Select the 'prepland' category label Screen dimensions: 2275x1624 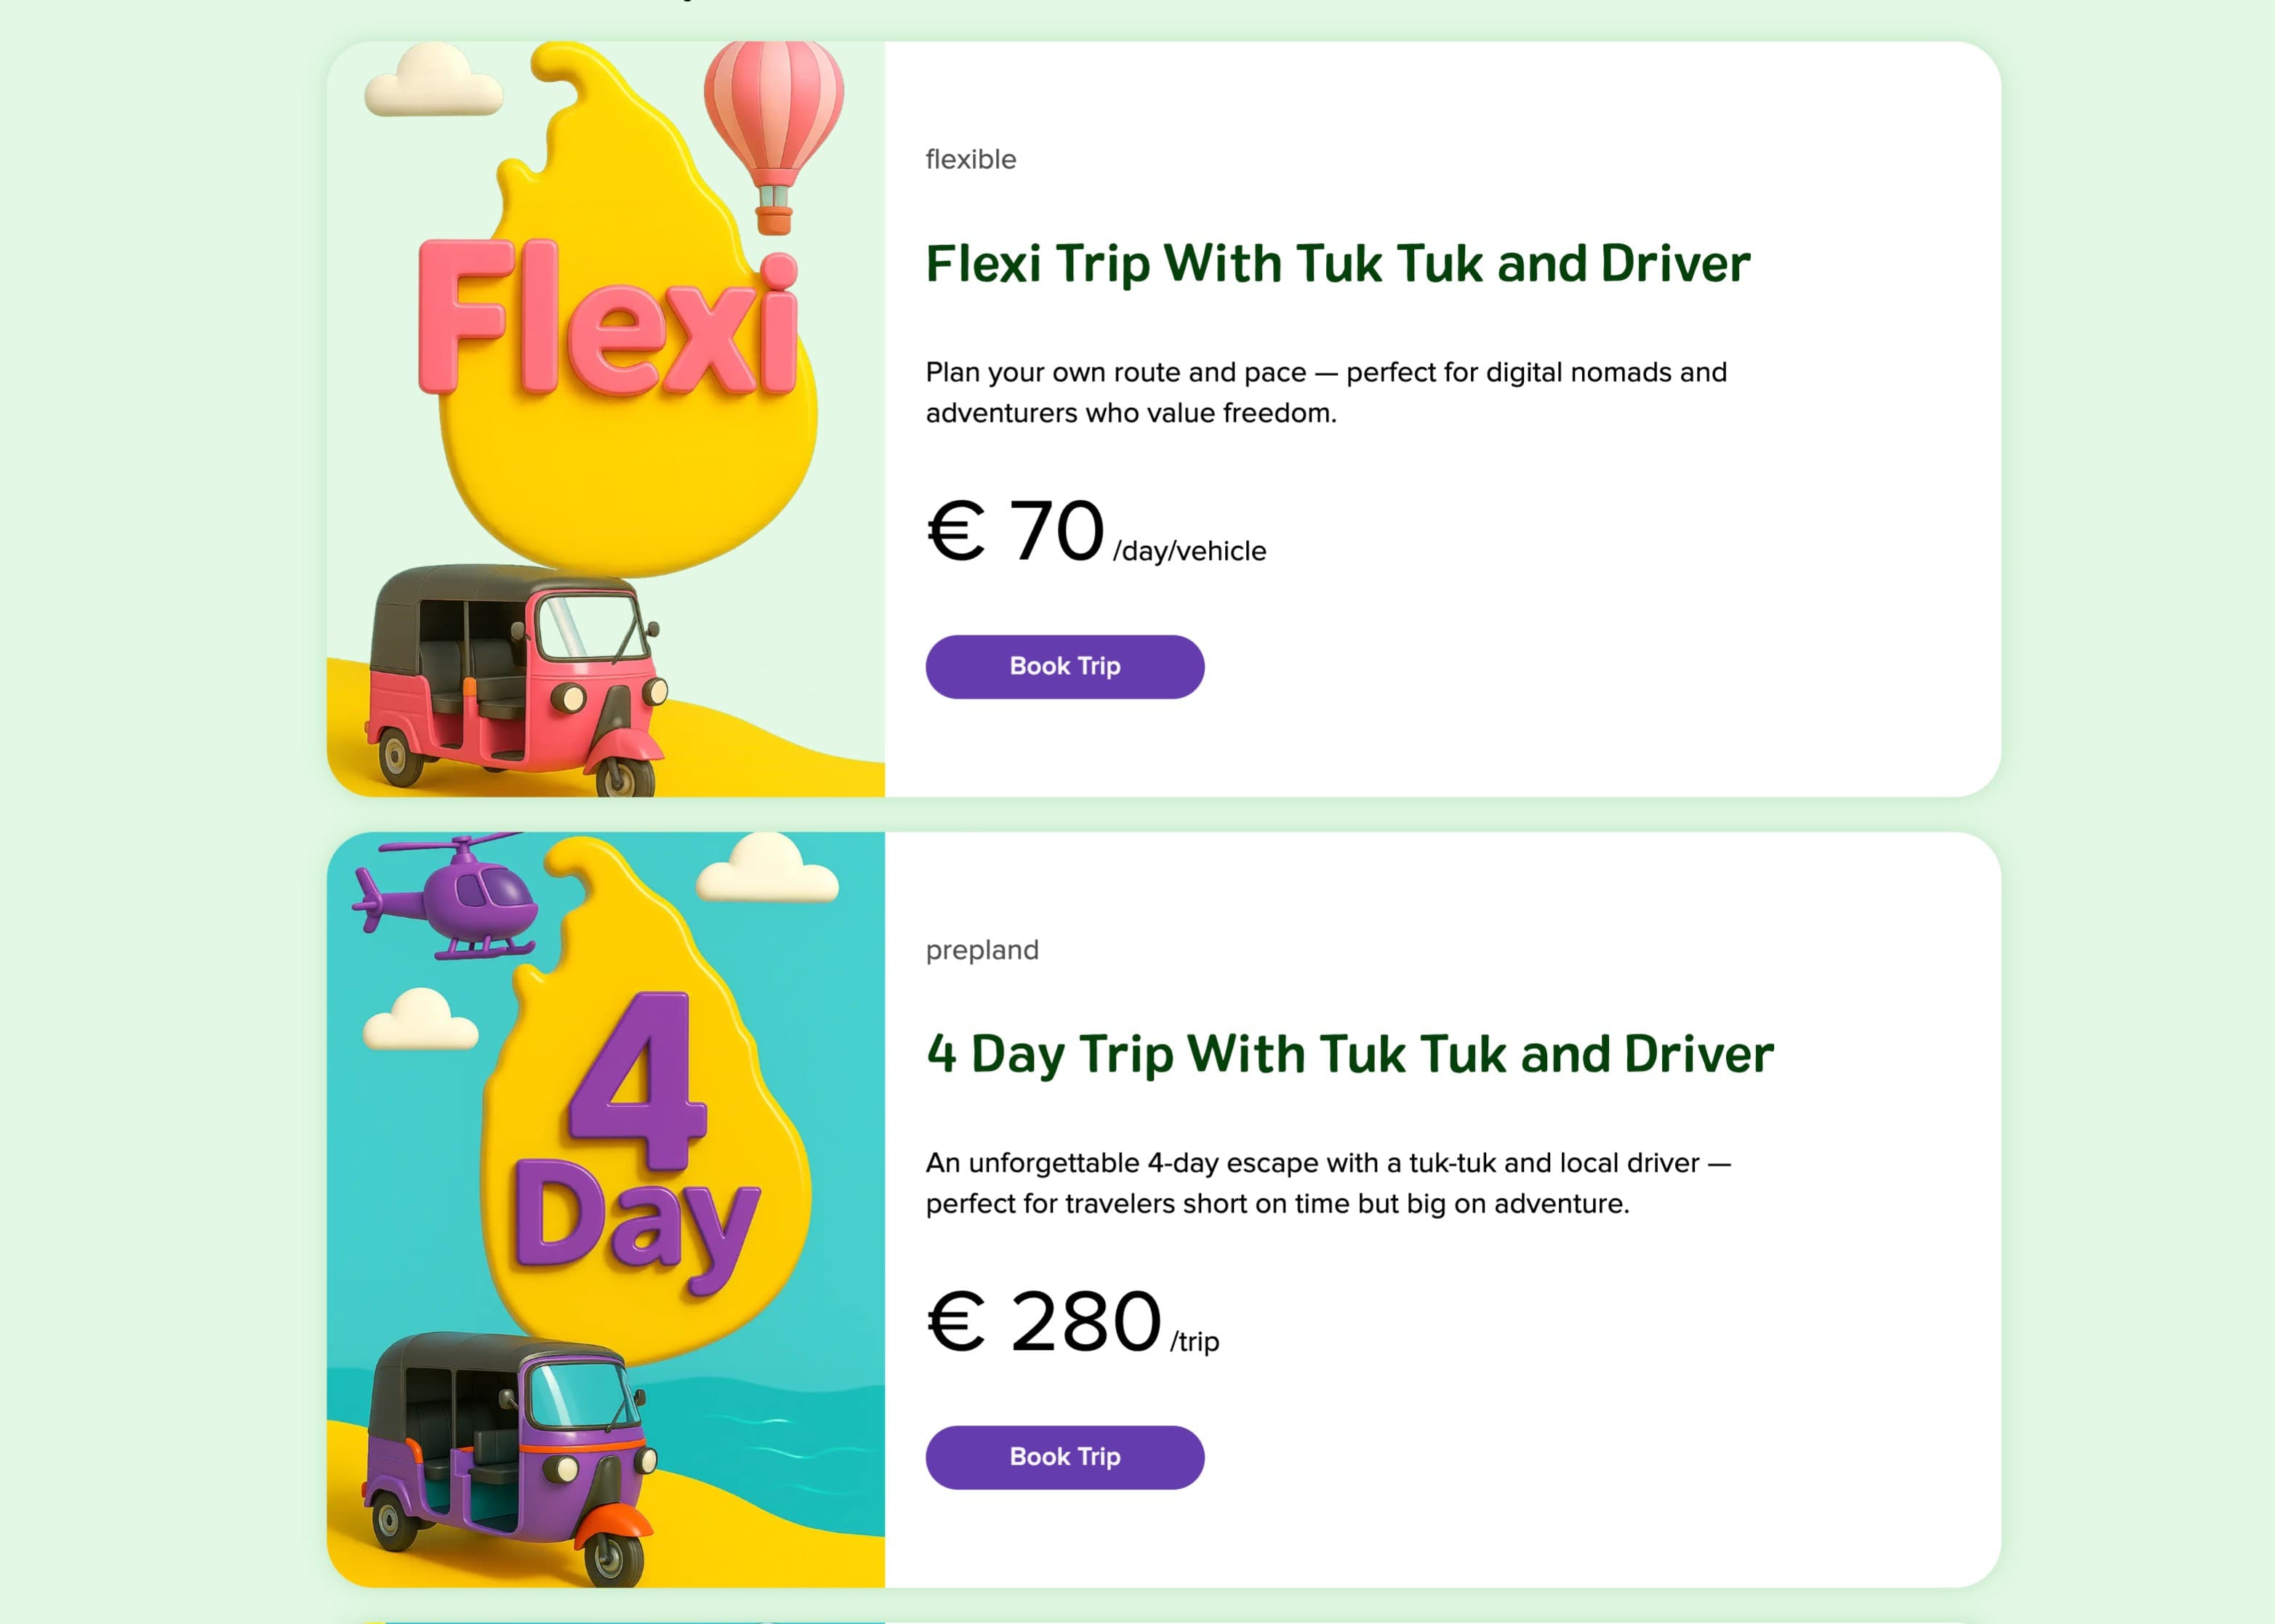click(x=983, y=949)
